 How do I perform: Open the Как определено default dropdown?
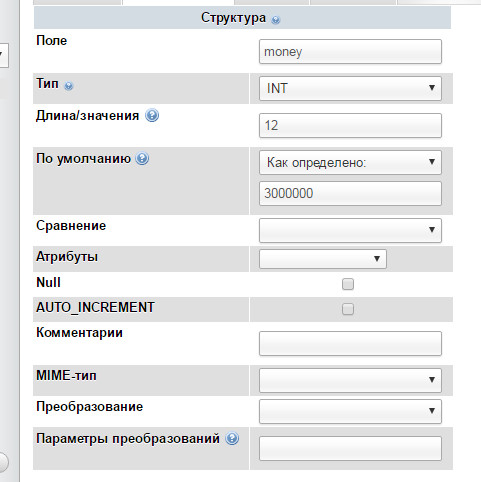[350, 162]
